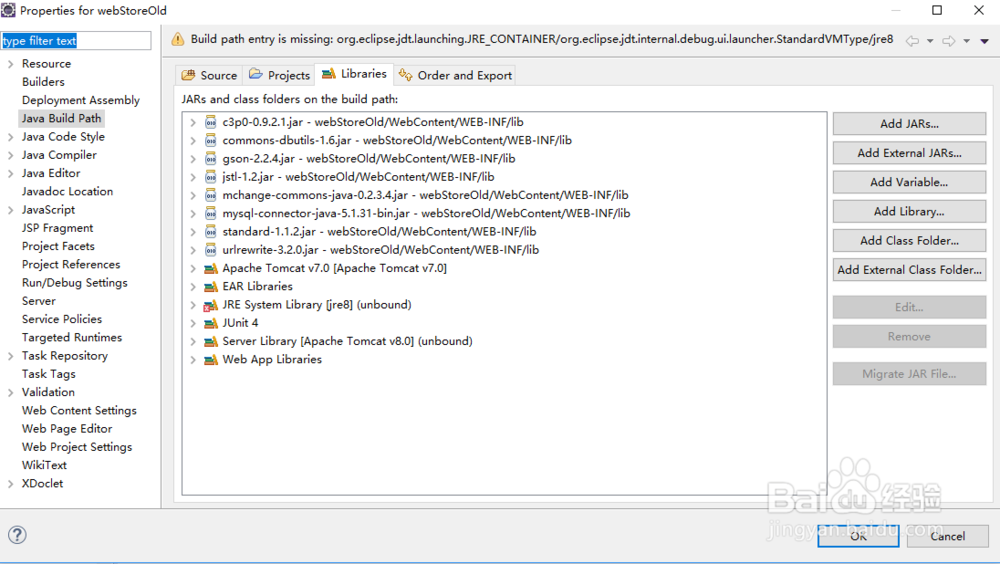This screenshot has width=1000, height=564.
Task: Open the dialog view menu triangle
Action: pos(985,41)
